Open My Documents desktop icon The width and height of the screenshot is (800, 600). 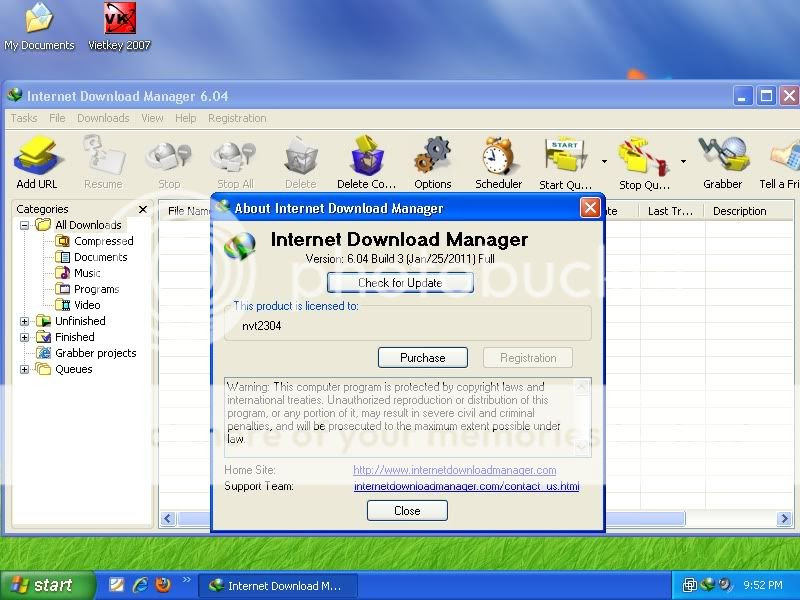(x=39, y=27)
